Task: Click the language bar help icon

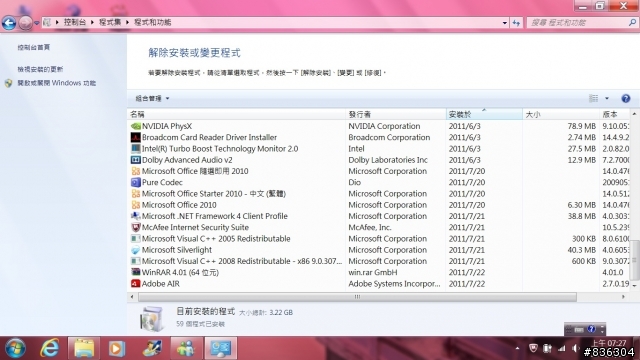Action: (x=591, y=329)
